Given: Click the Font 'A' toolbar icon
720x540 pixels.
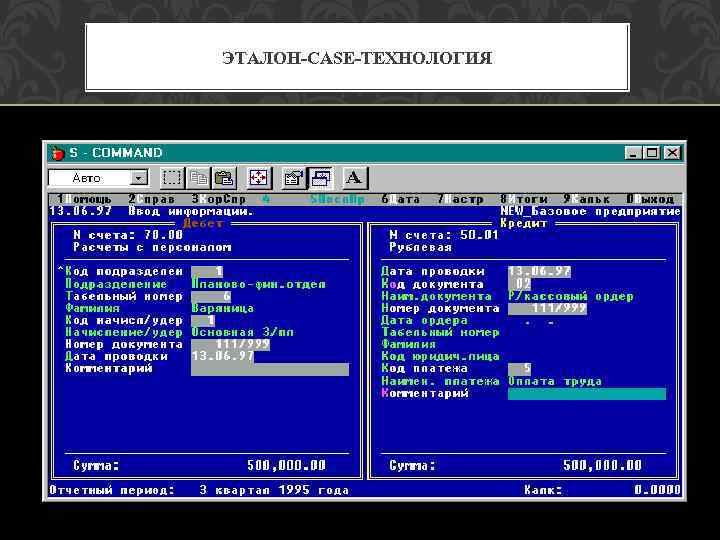Looking at the screenshot, I should (354, 178).
